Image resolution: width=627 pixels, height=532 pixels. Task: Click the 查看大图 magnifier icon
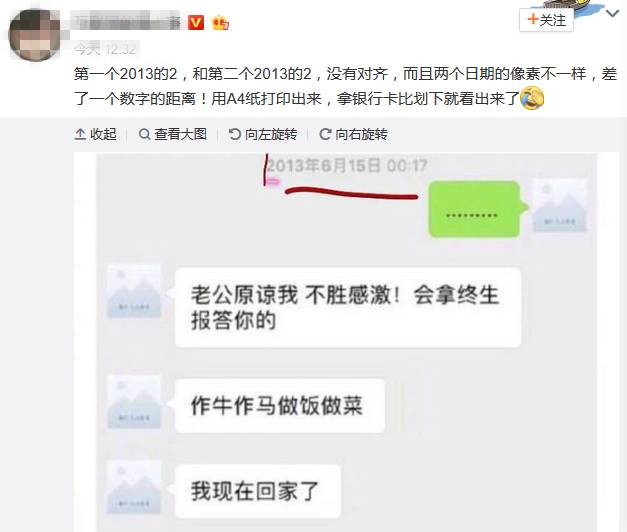pos(144,134)
